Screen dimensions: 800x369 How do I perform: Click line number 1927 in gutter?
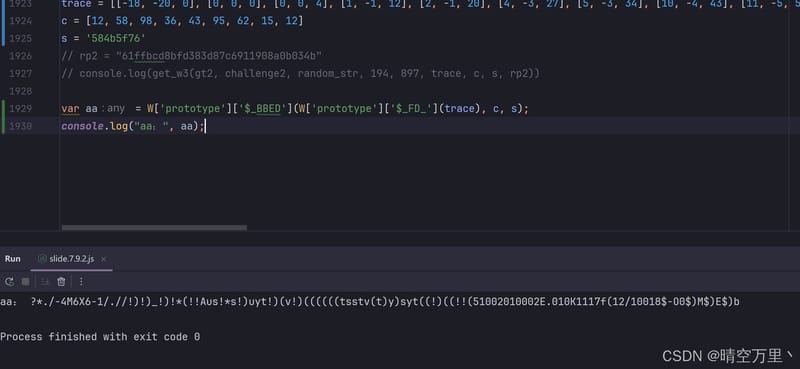click(x=20, y=73)
